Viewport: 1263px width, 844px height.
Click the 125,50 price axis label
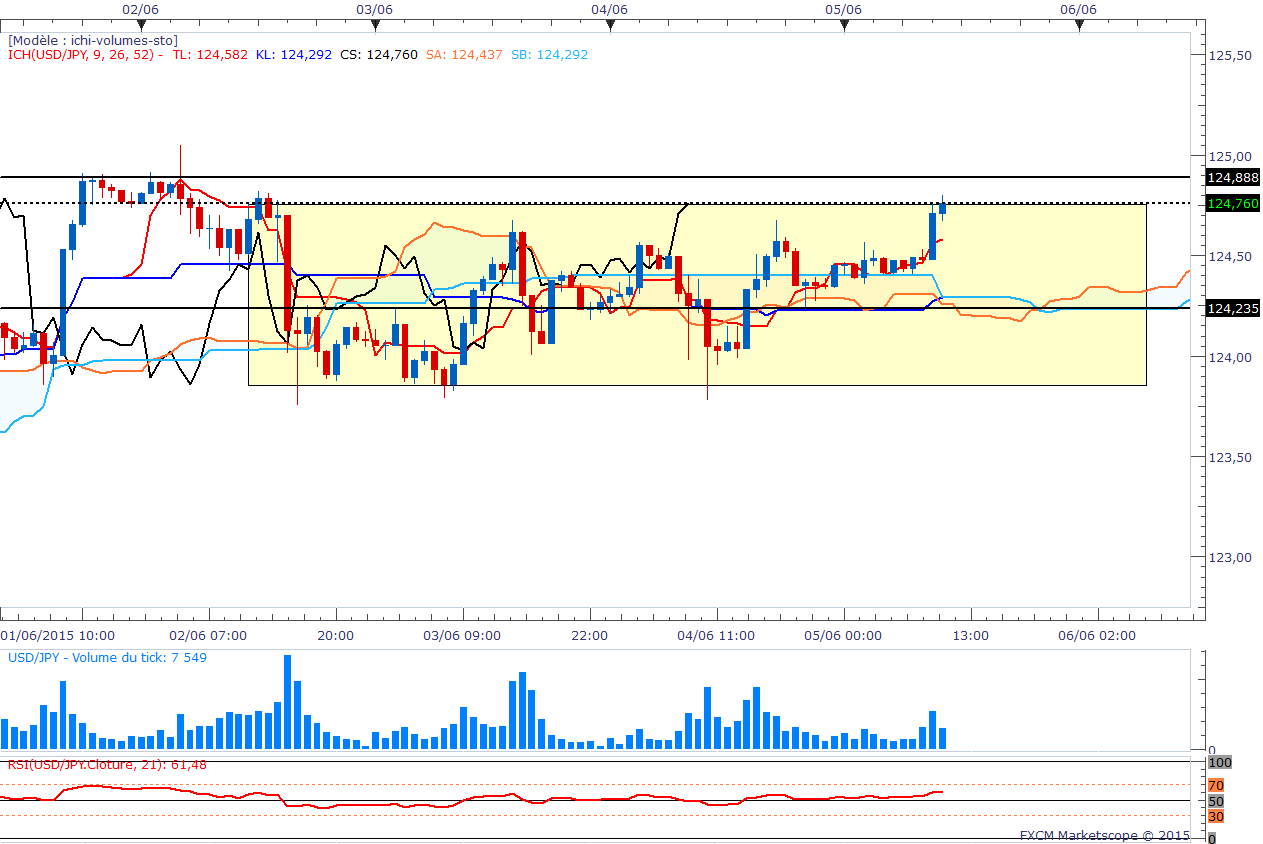pyautogui.click(x=1230, y=56)
